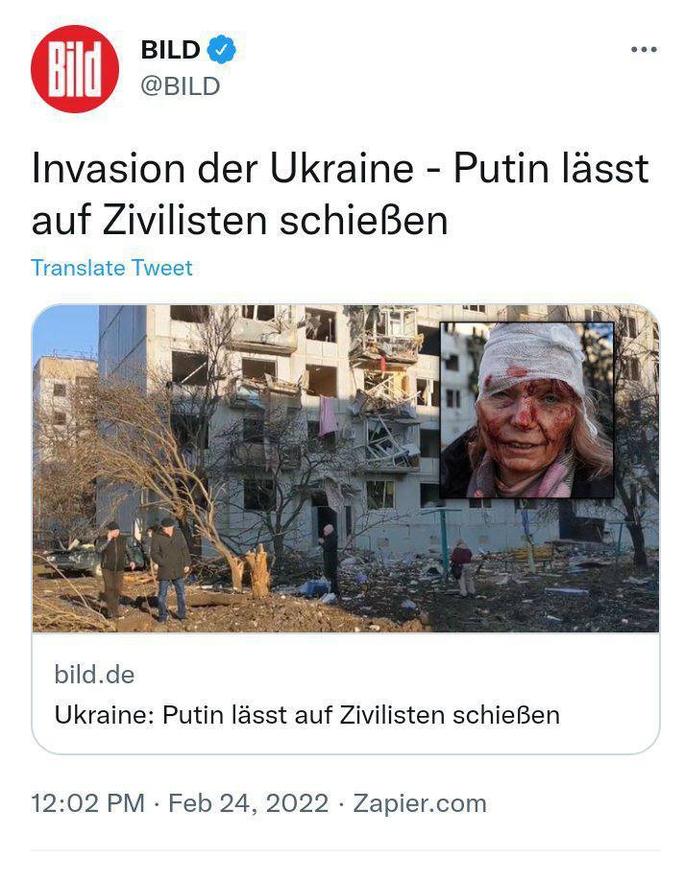Open the damaged apartment building photo
Image resolution: width=684 pixels, height=882 pixels.
345,468
